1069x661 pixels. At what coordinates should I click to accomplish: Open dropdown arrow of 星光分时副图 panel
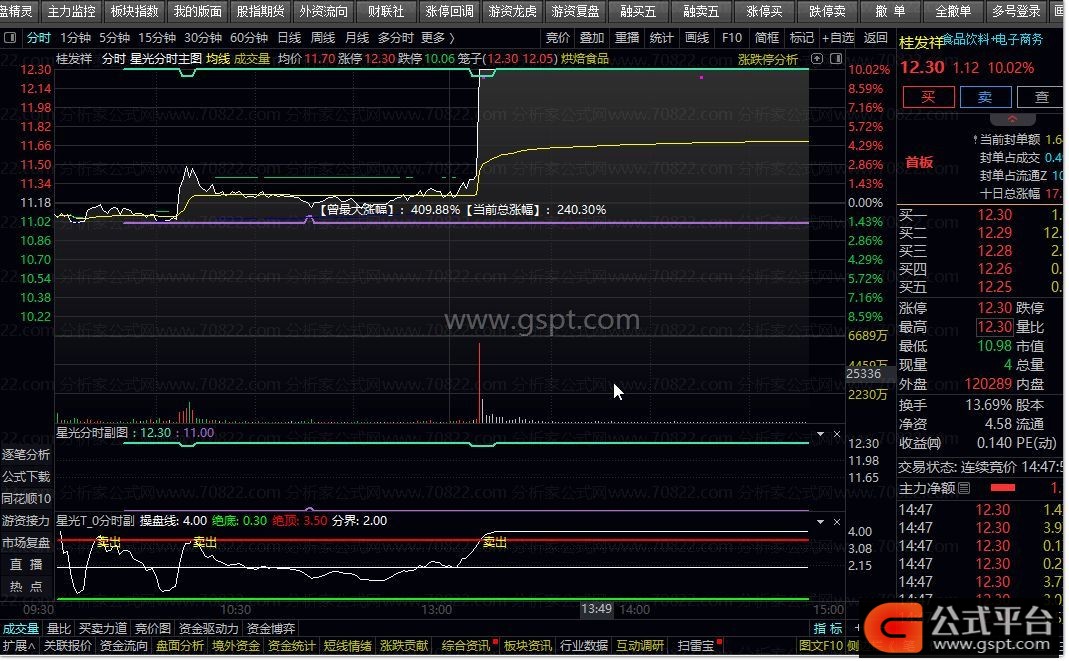point(821,434)
